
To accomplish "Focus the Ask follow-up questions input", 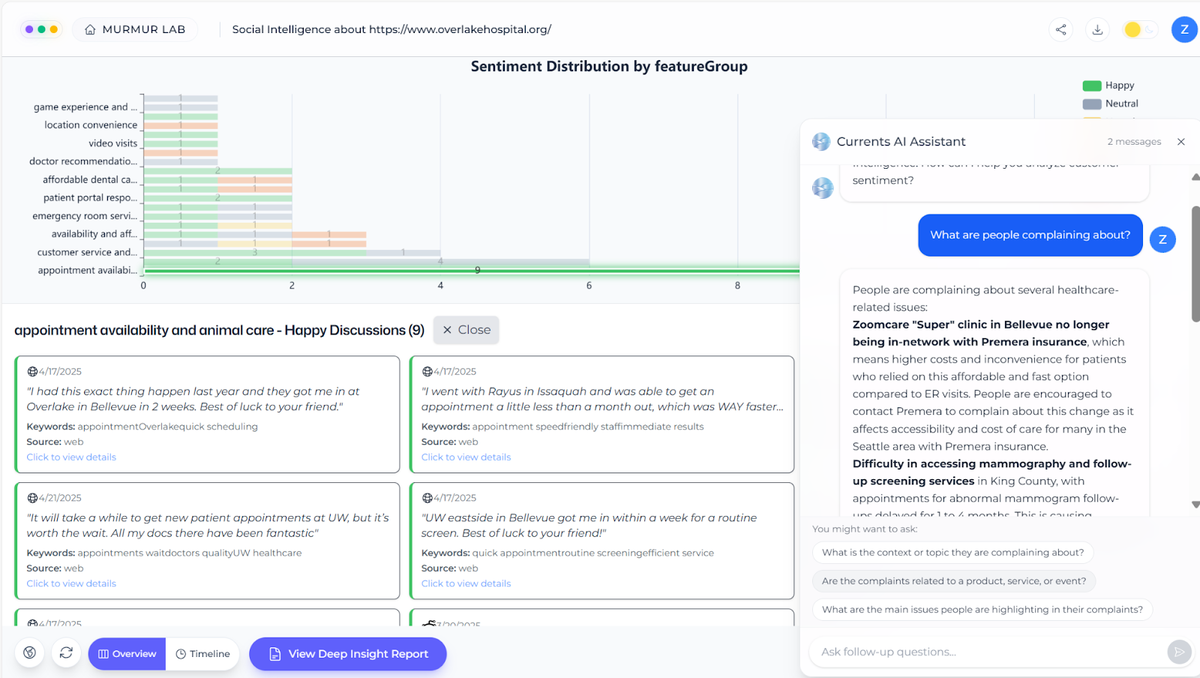I will 985,652.
